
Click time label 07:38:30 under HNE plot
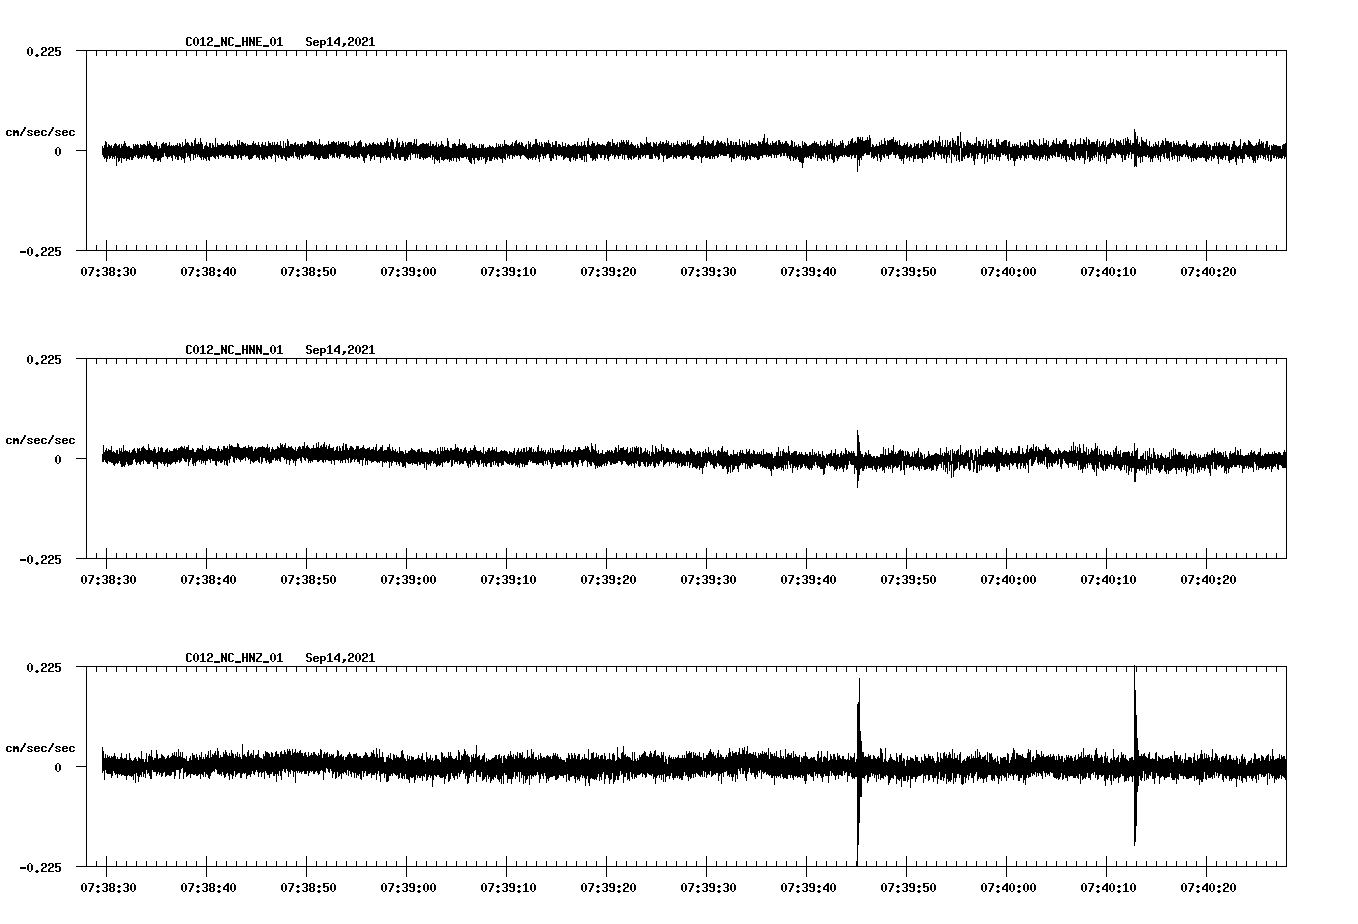[x=108, y=272]
